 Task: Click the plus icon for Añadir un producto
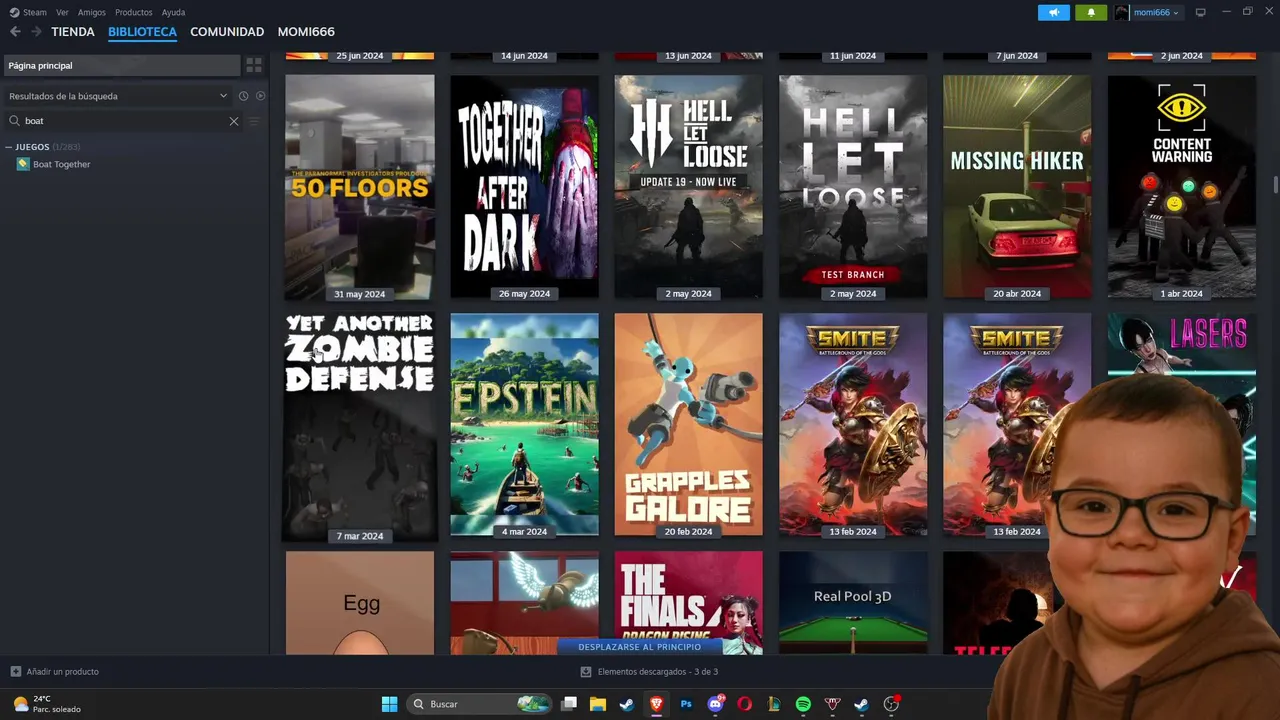pos(15,671)
